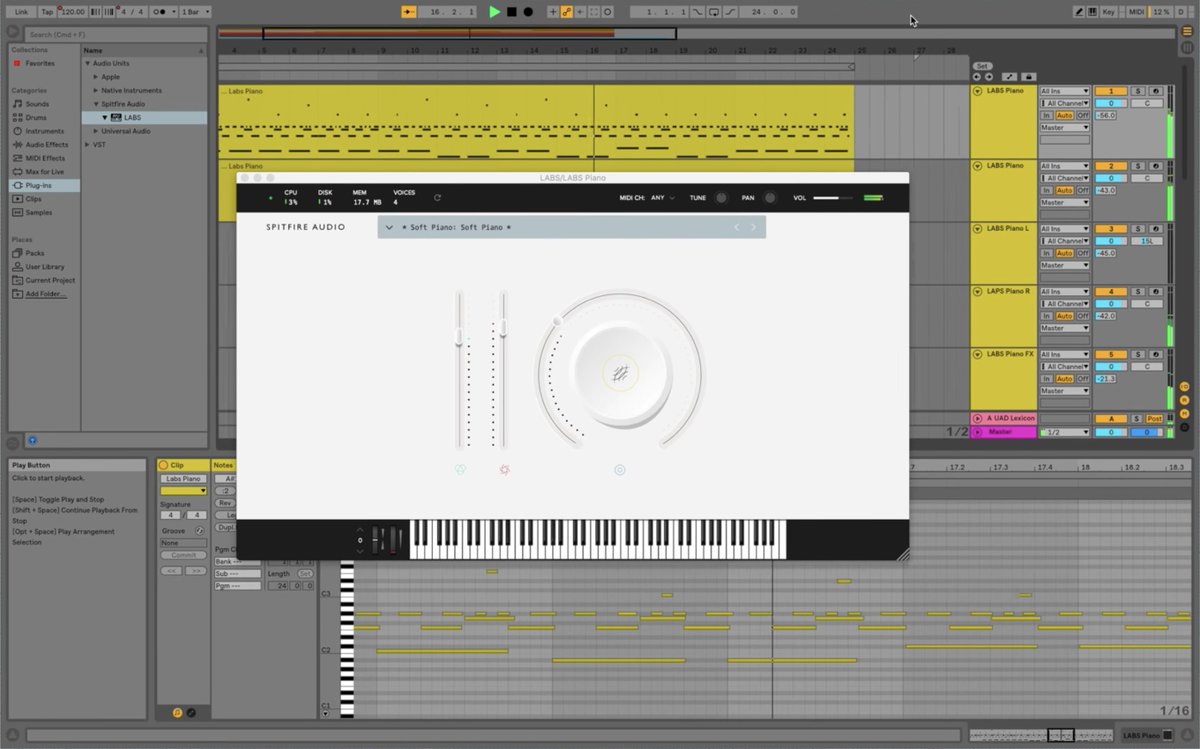Viewport: 1200px width, 749px height.
Task: Open the LABS preset selector dropdown
Action: pos(390,227)
